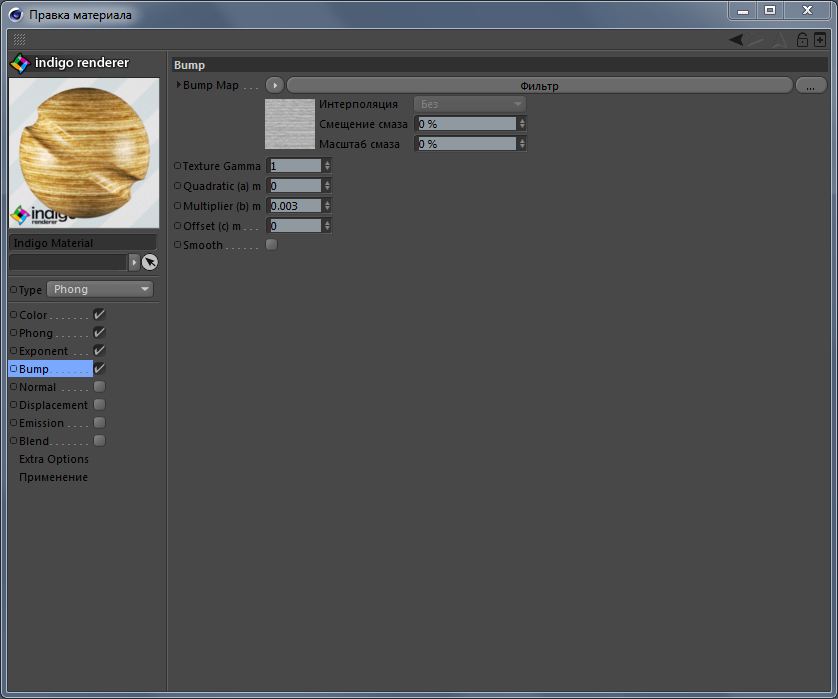Toggle the Phong checkbox
The image size is (838, 699).
pyautogui.click(x=99, y=332)
